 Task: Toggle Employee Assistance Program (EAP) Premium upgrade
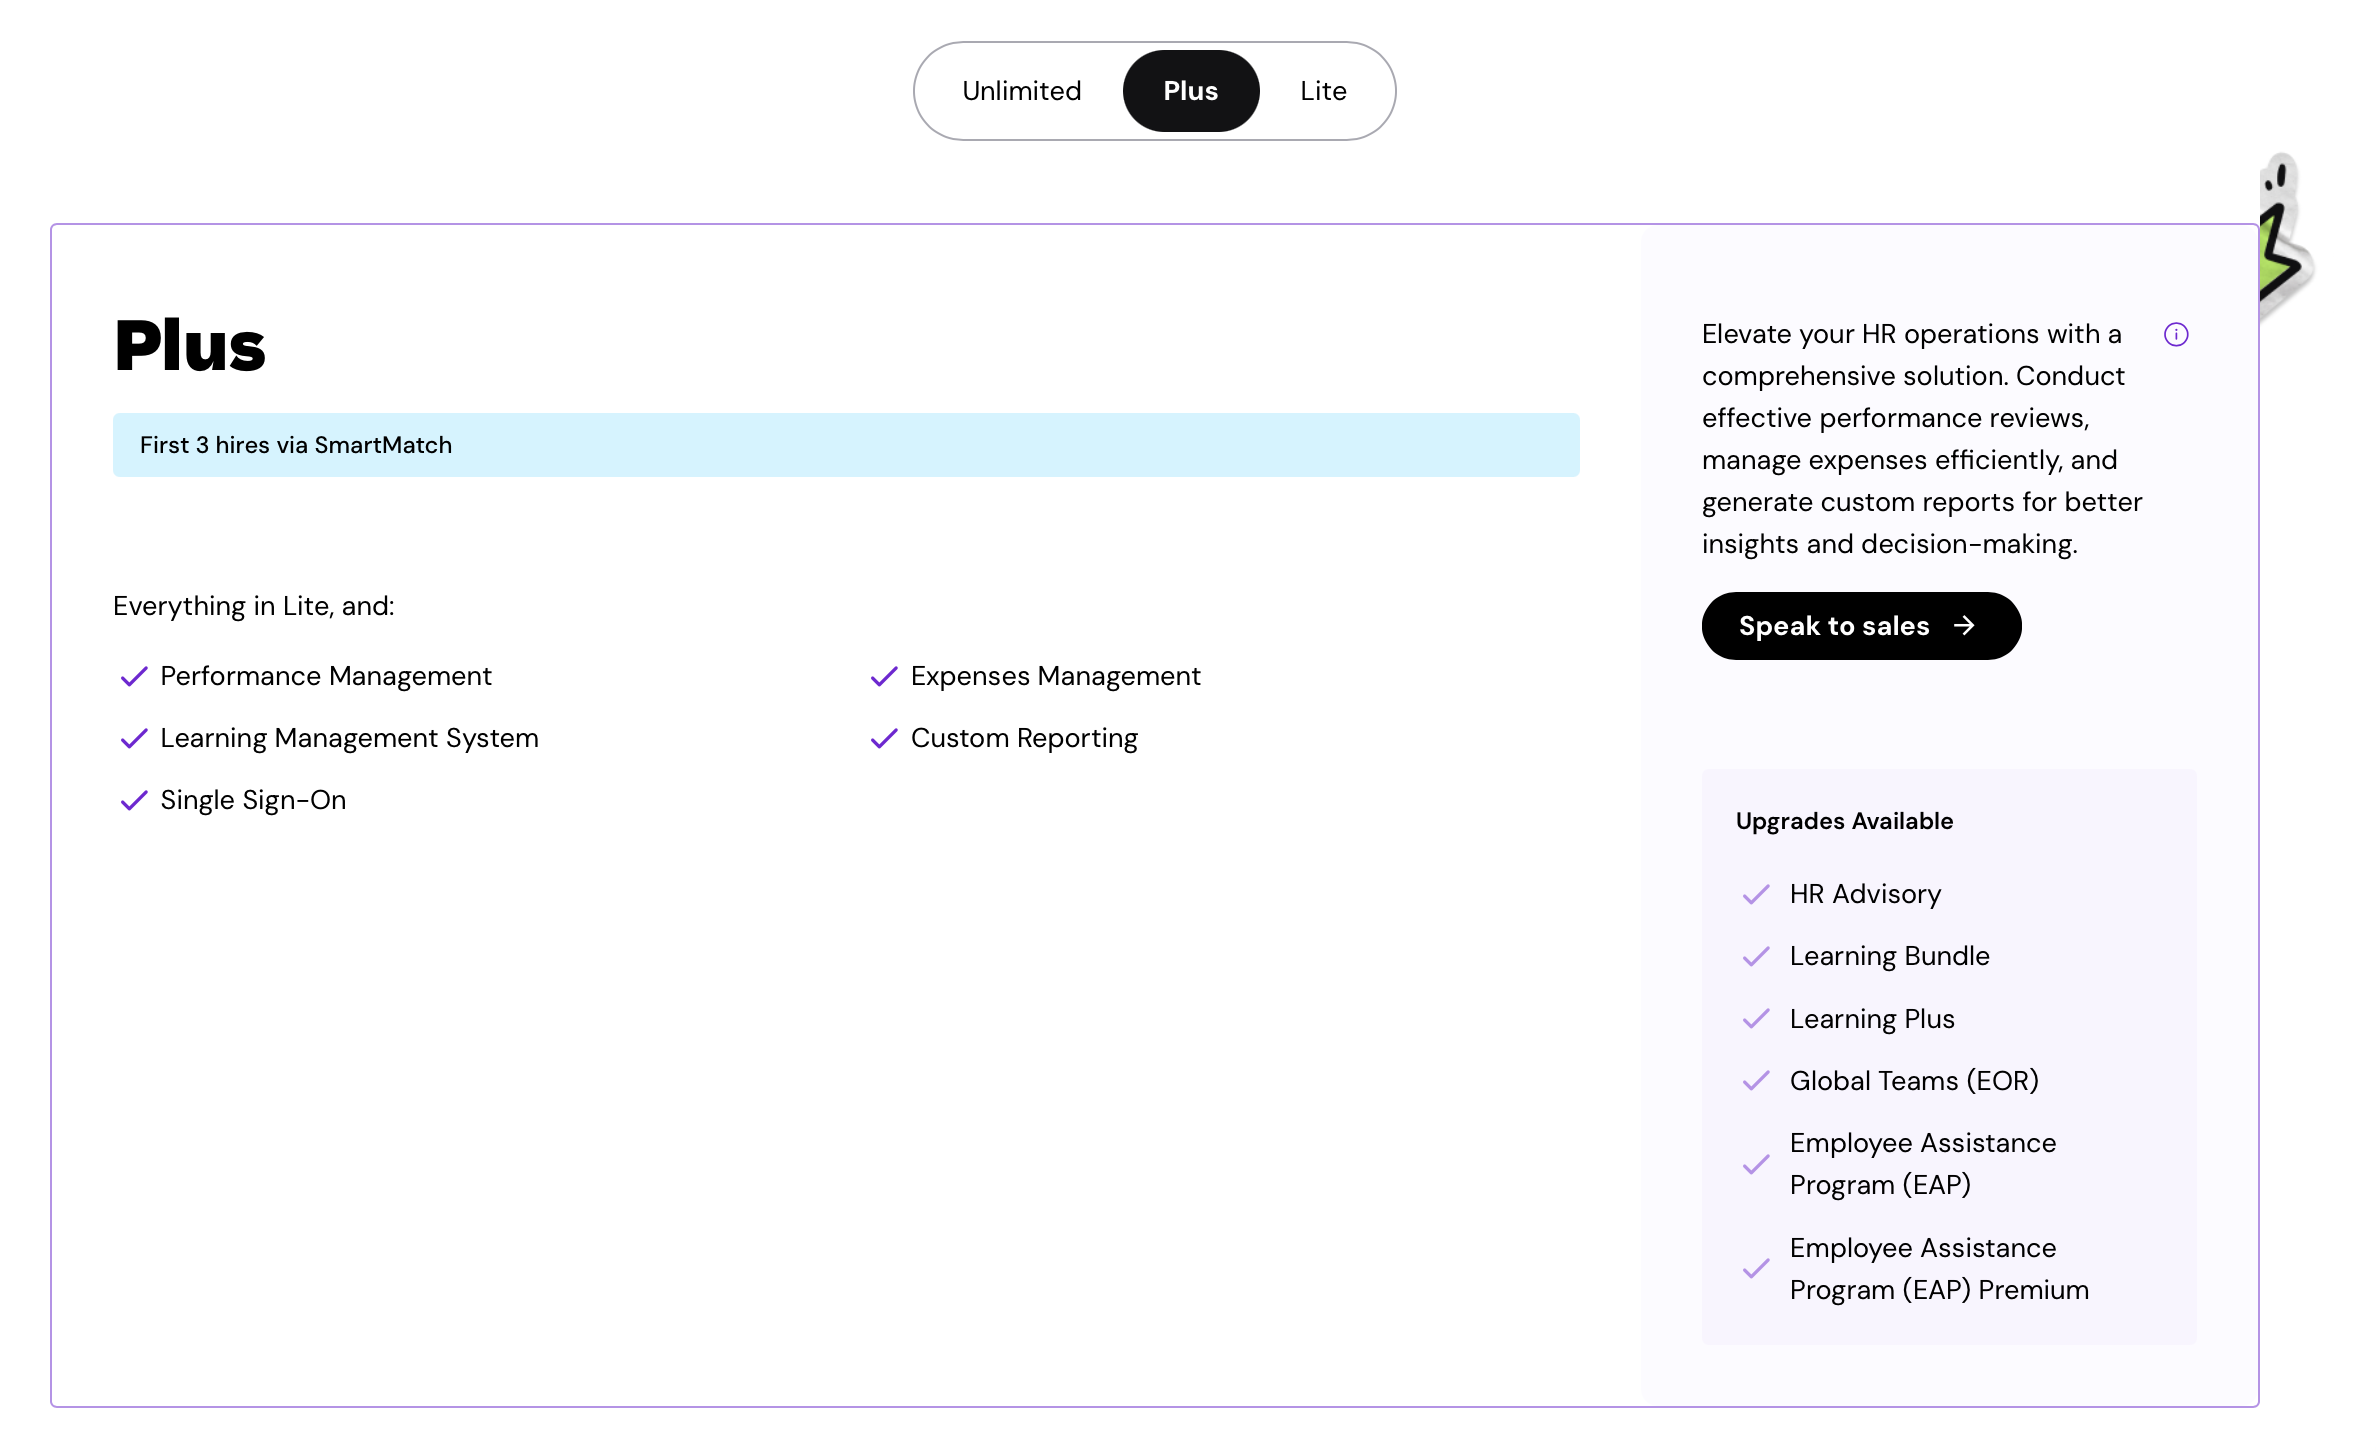(1938, 1268)
